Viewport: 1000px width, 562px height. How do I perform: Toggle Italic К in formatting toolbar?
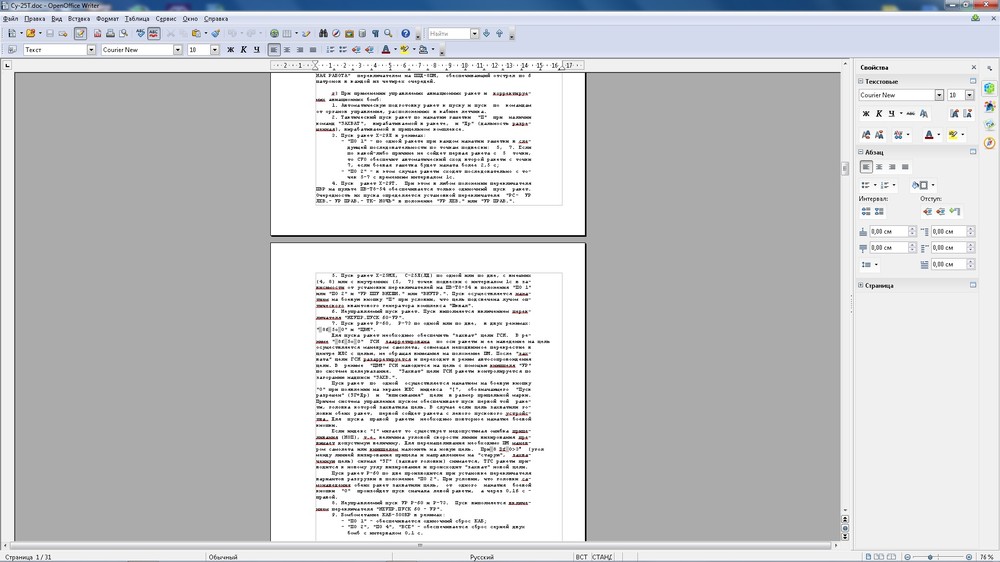point(243,50)
